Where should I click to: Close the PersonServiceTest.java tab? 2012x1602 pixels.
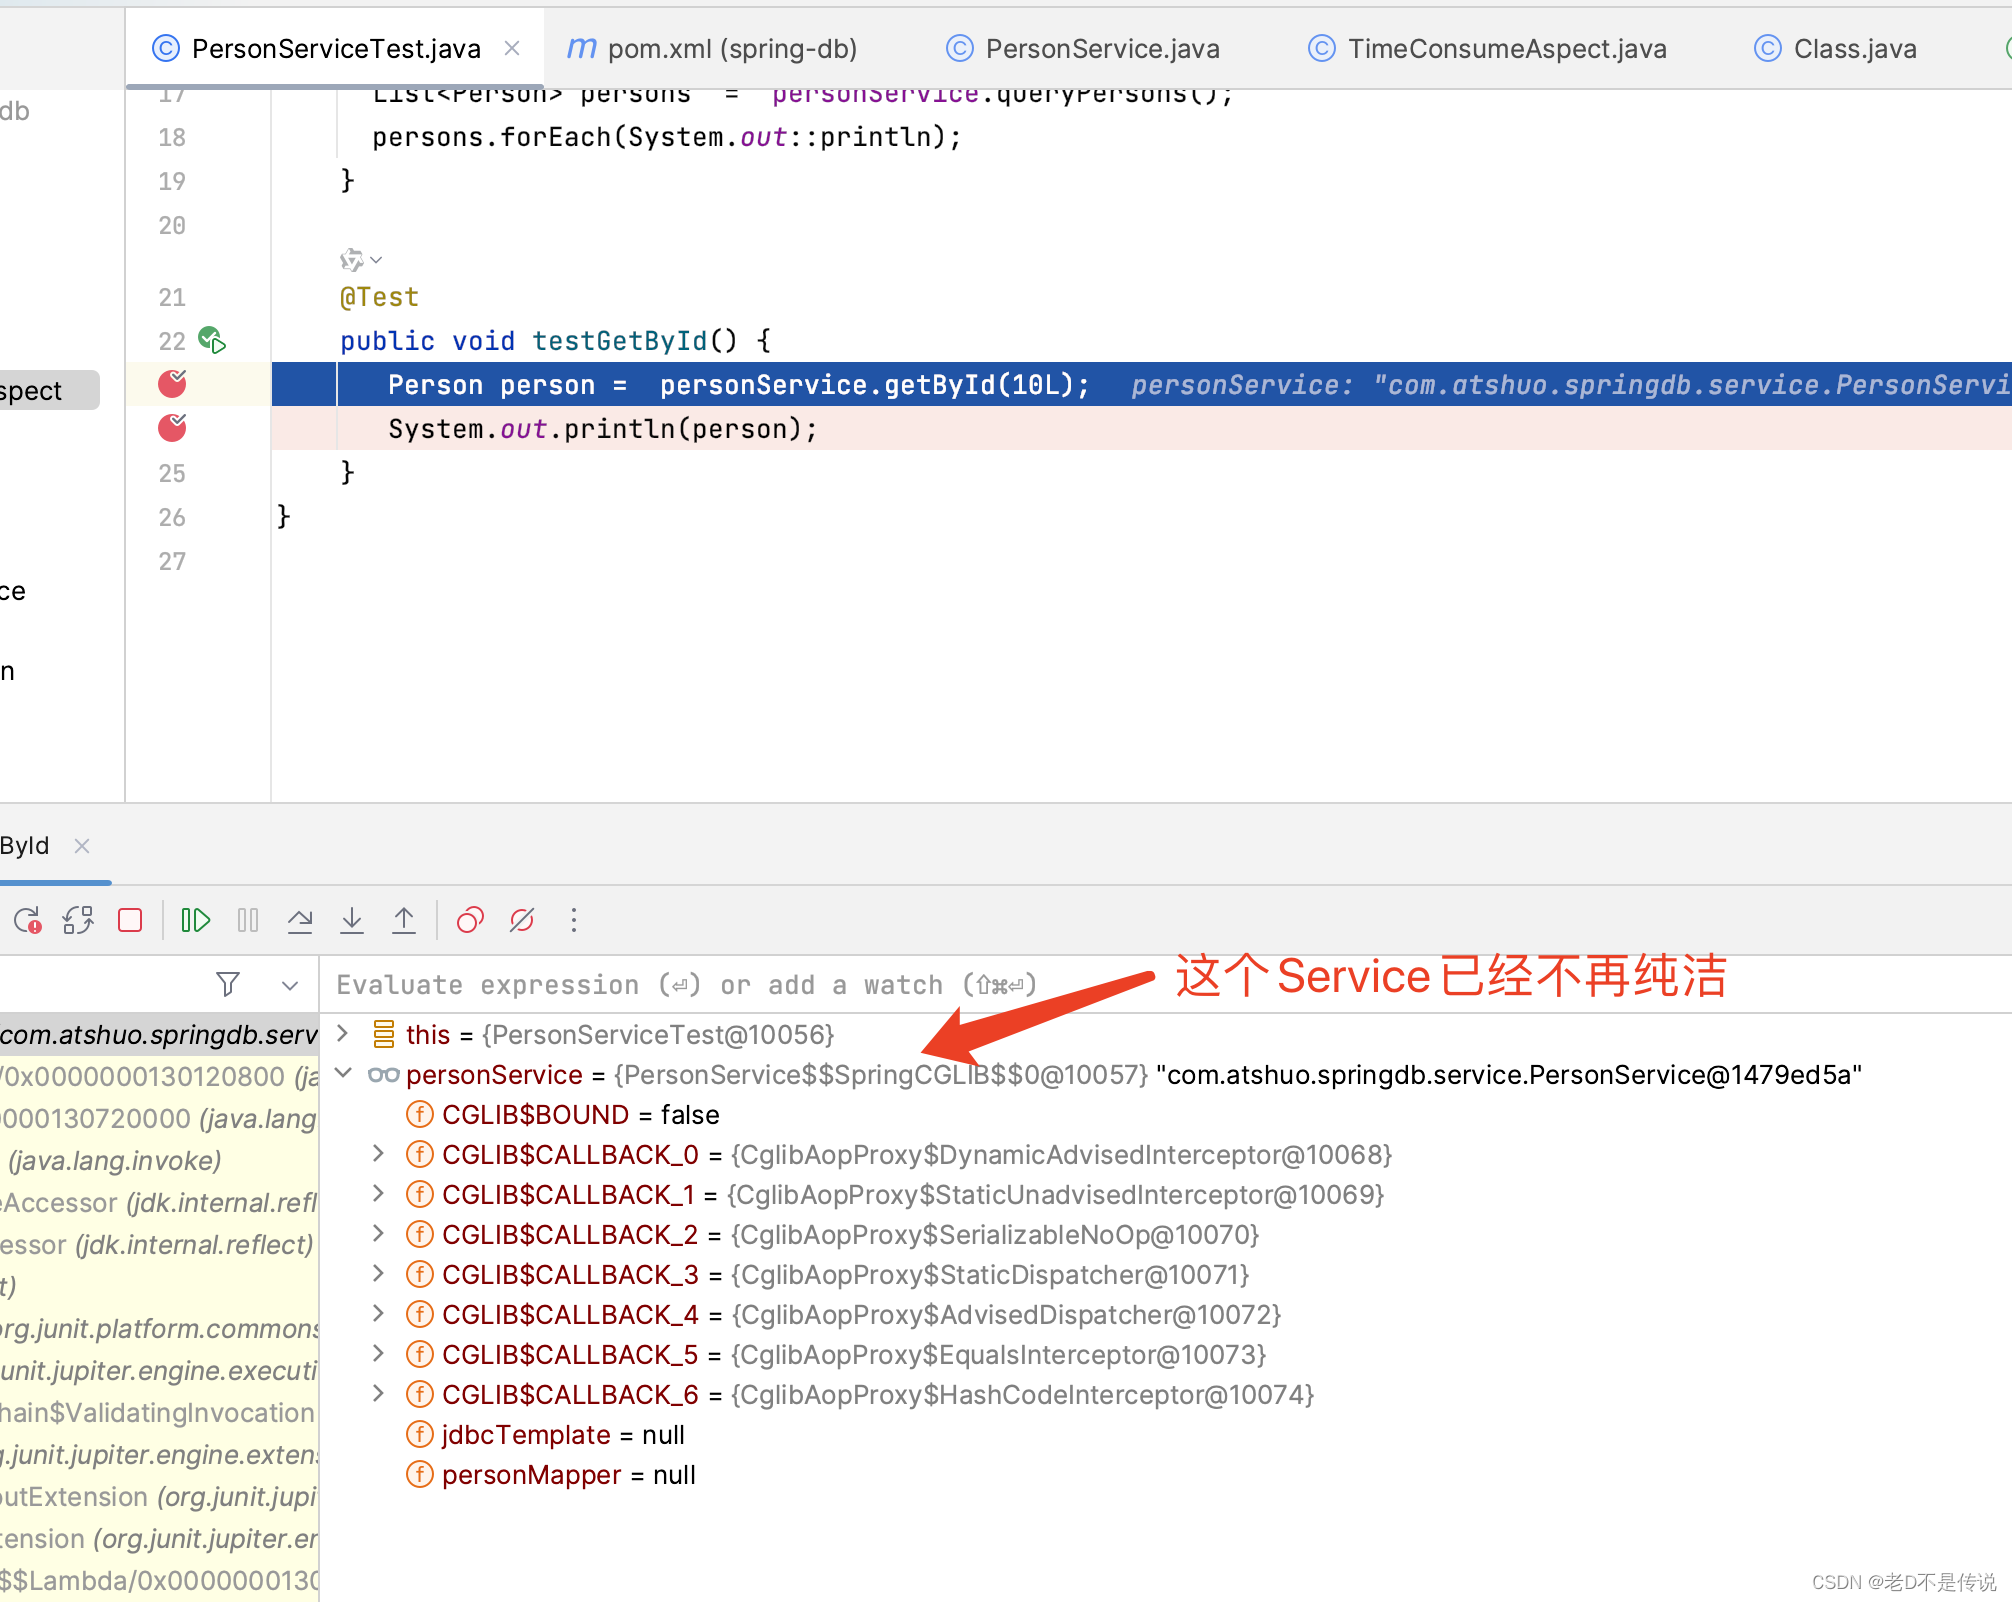point(512,48)
